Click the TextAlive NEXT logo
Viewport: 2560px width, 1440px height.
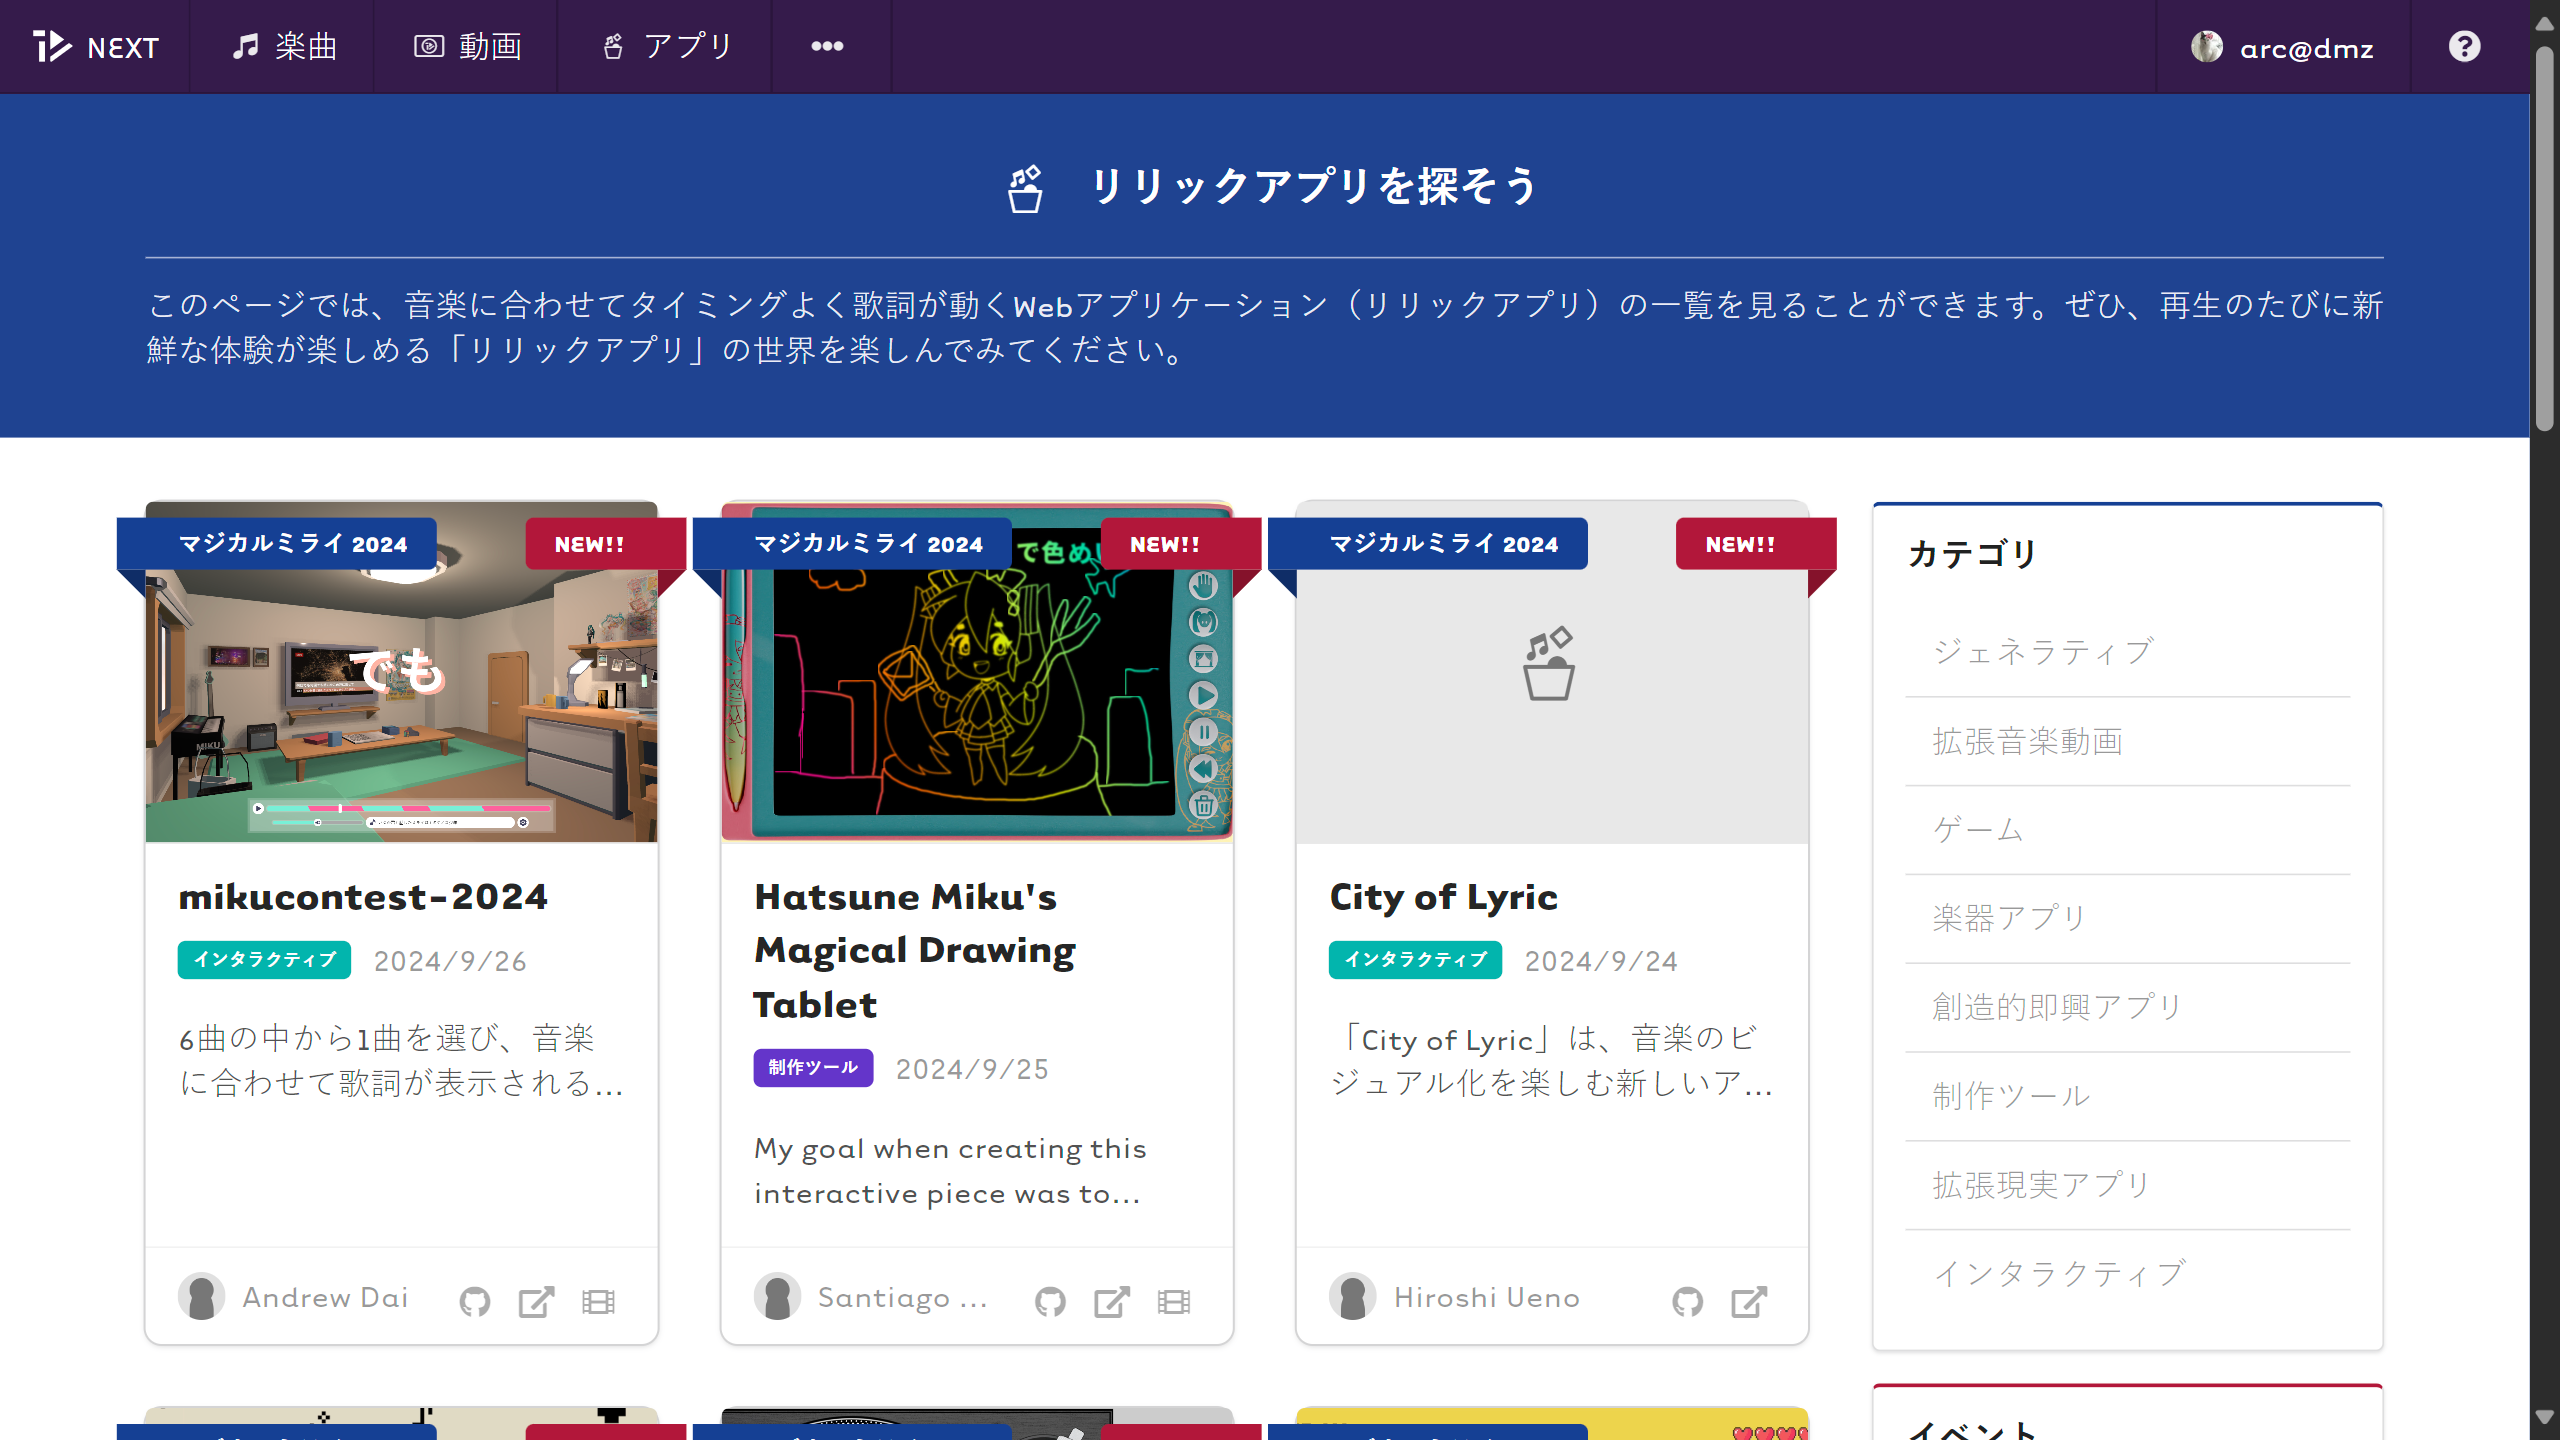96,47
